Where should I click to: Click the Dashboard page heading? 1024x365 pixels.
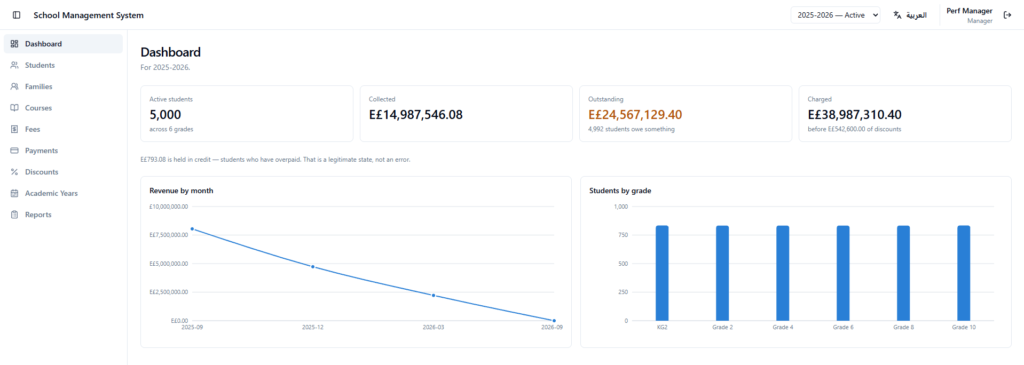click(x=170, y=52)
